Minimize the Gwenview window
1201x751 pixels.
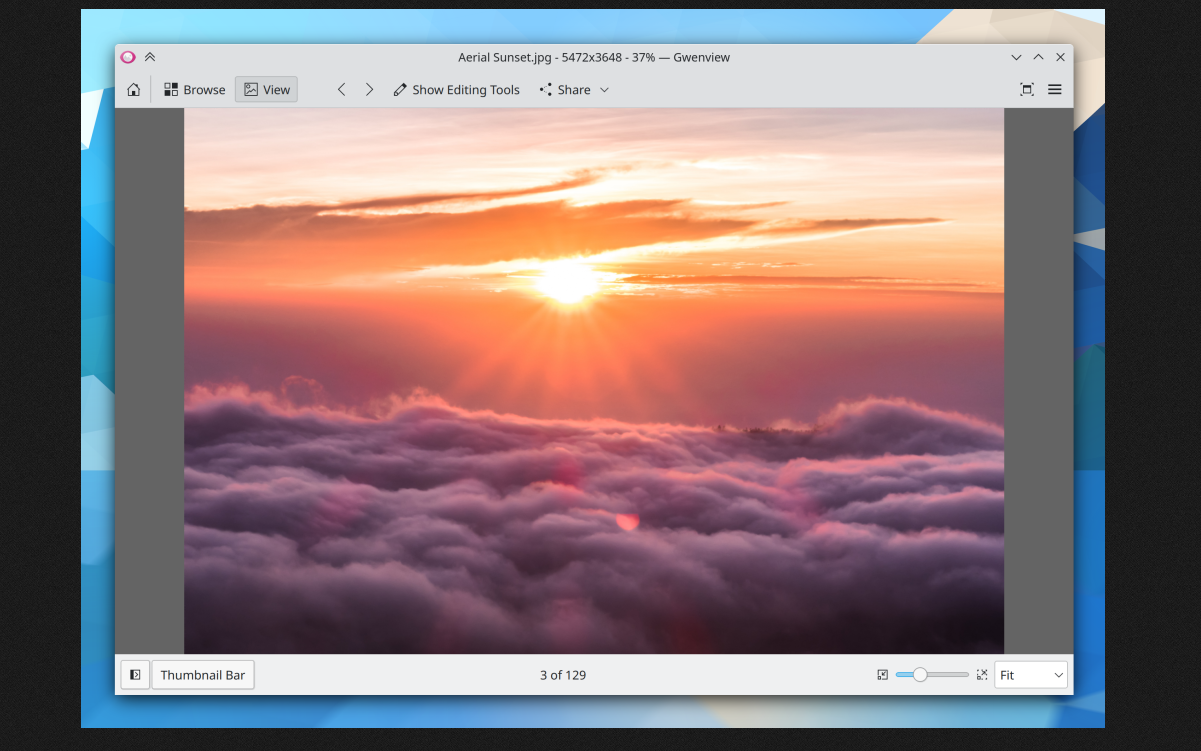1016,58
